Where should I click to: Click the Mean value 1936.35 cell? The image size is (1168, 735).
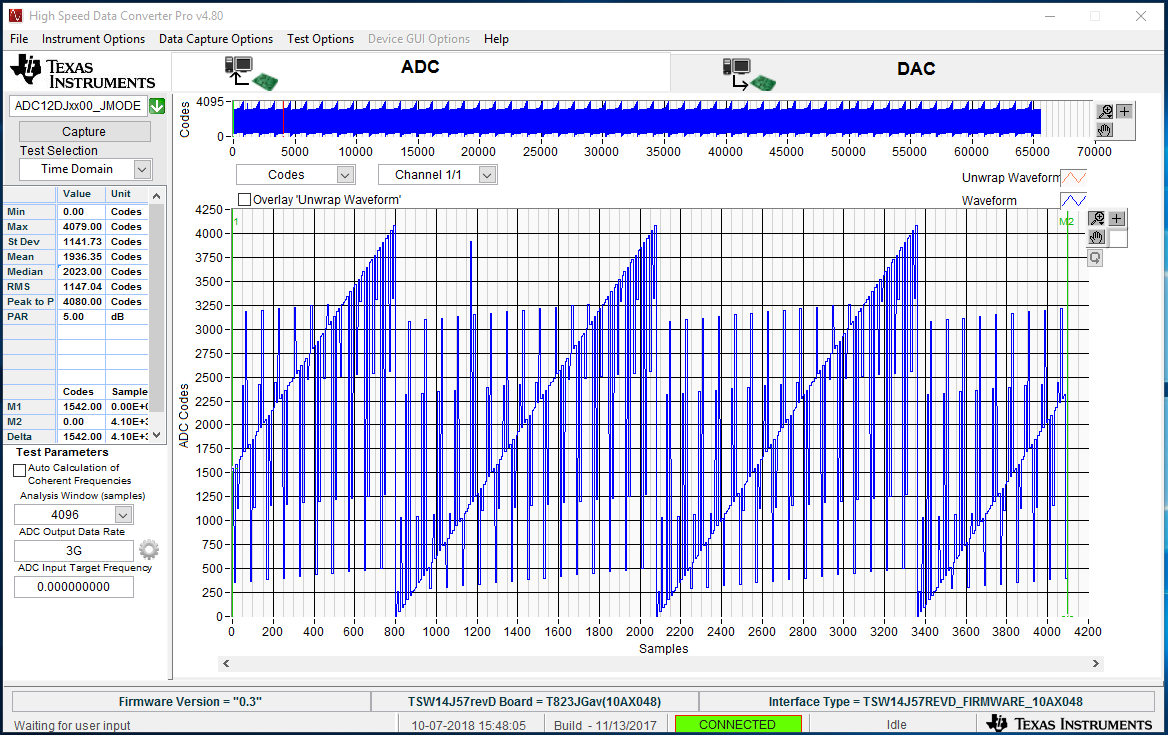tap(81, 256)
